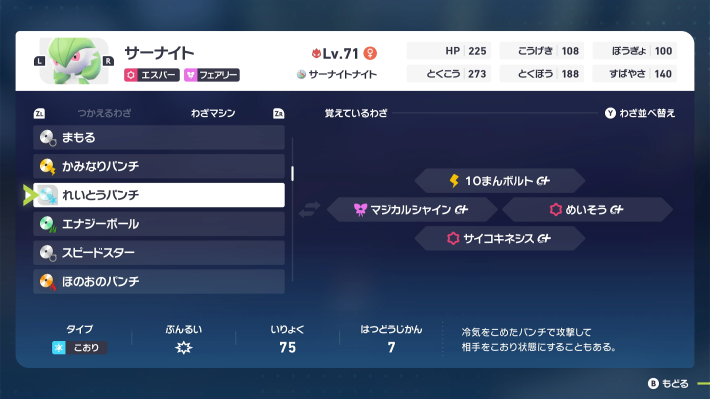Click the R button beside portrait
This screenshot has height=399, width=710.
108,61
